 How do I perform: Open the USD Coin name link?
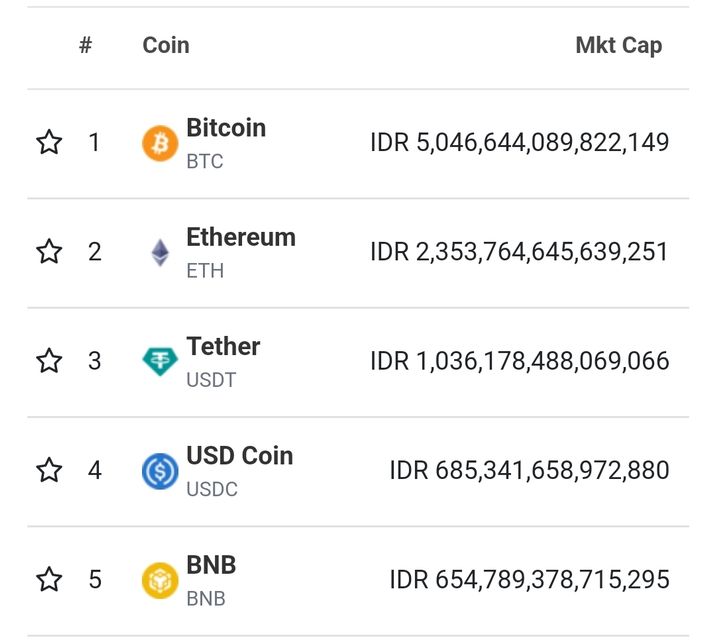click(240, 455)
